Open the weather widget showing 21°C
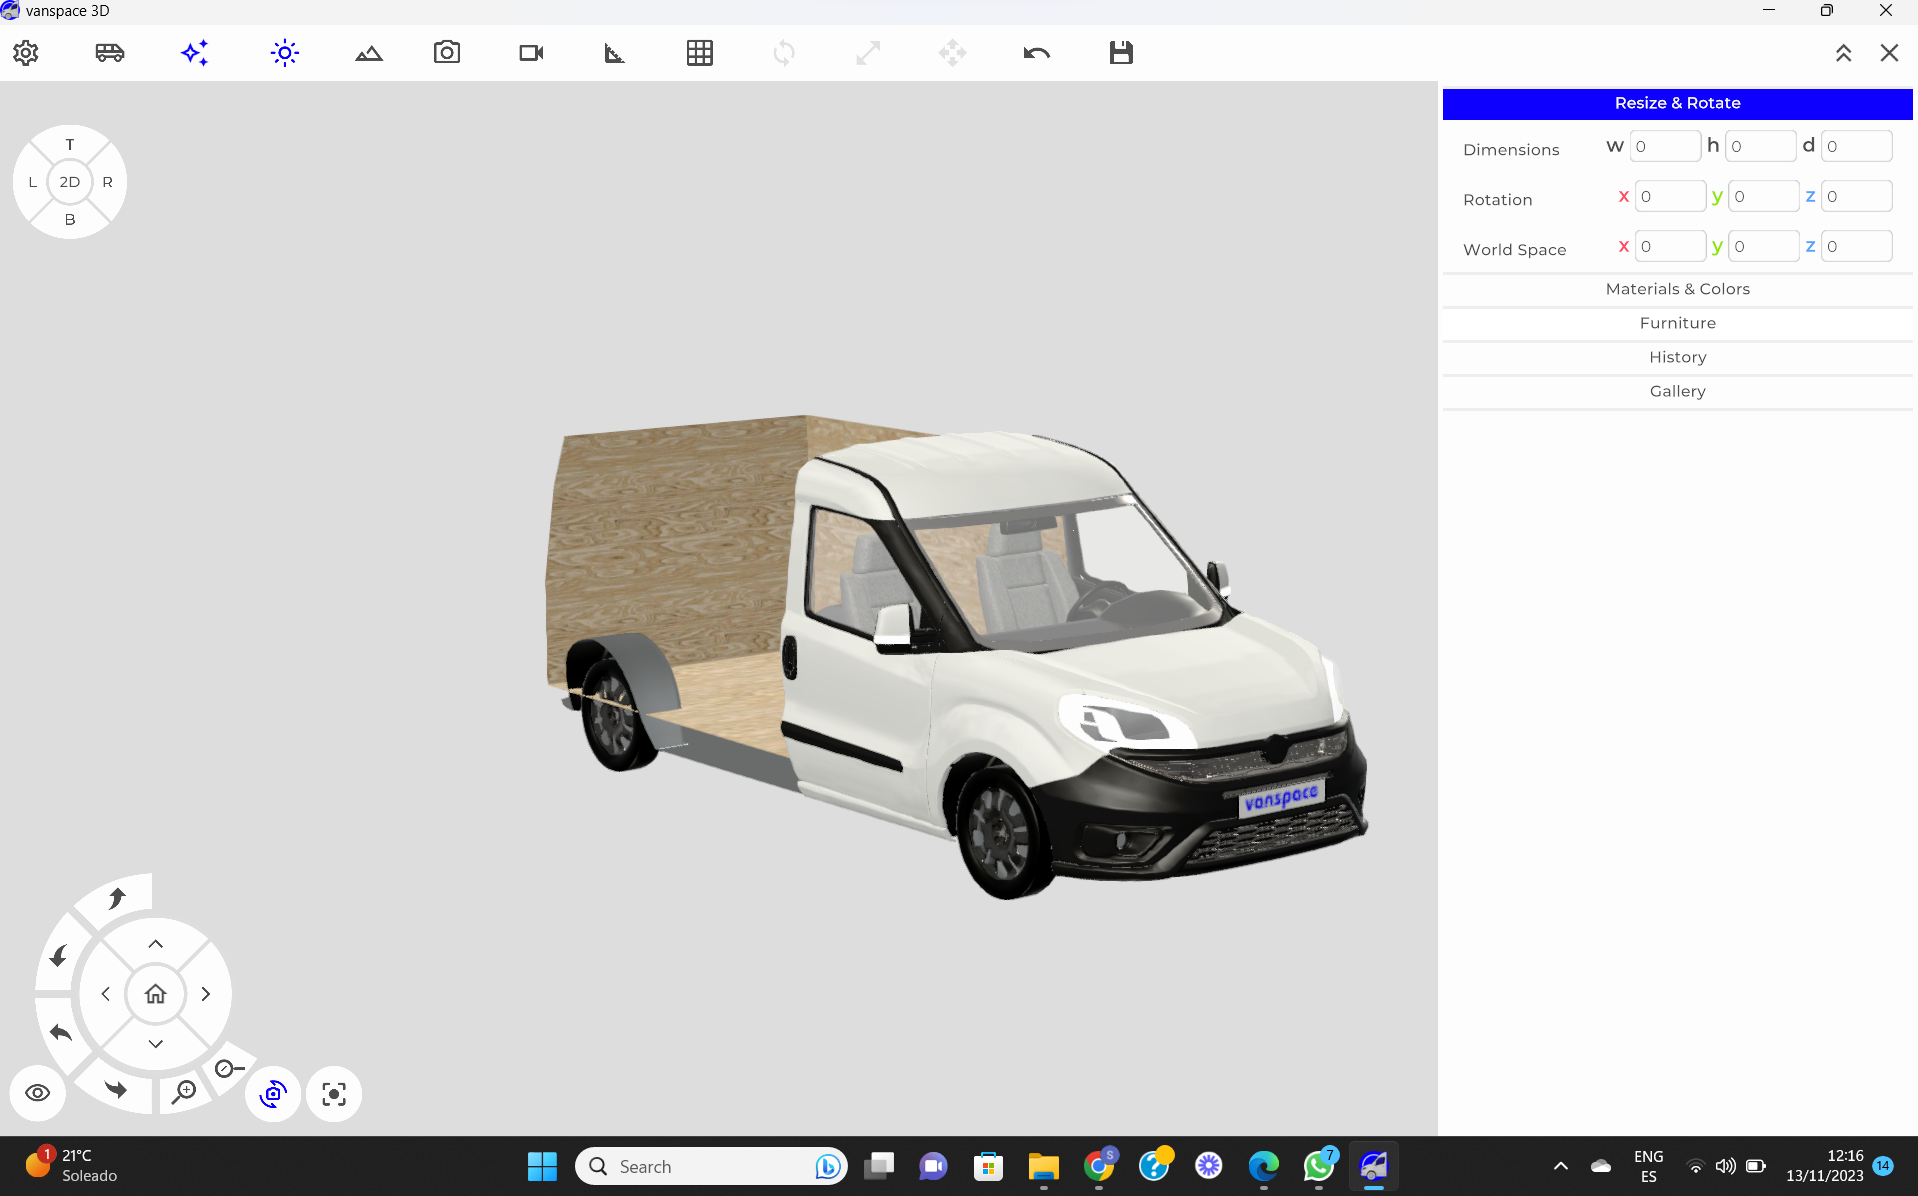This screenshot has width=1918, height=1196. 71,1165
